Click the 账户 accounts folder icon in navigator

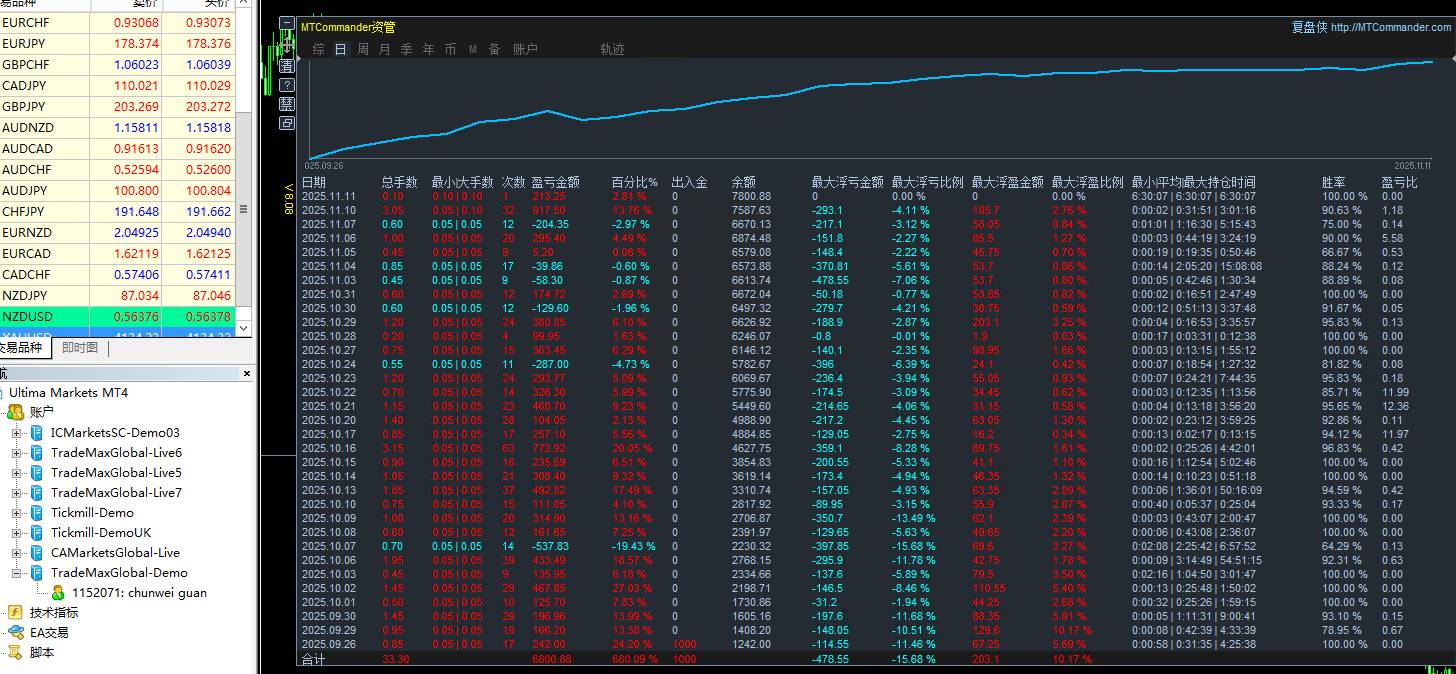pyautogui.click(x=16, y=412)
